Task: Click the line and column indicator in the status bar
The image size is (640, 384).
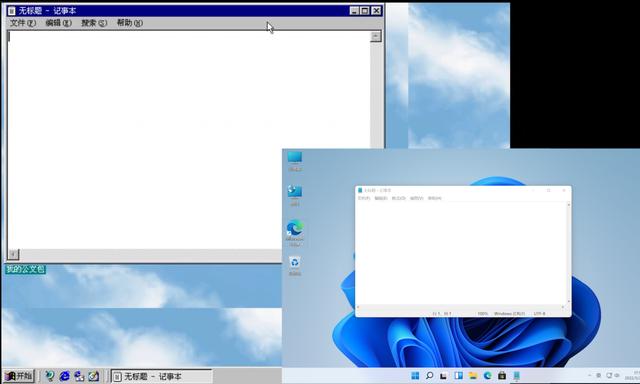Action: point(442,314)
